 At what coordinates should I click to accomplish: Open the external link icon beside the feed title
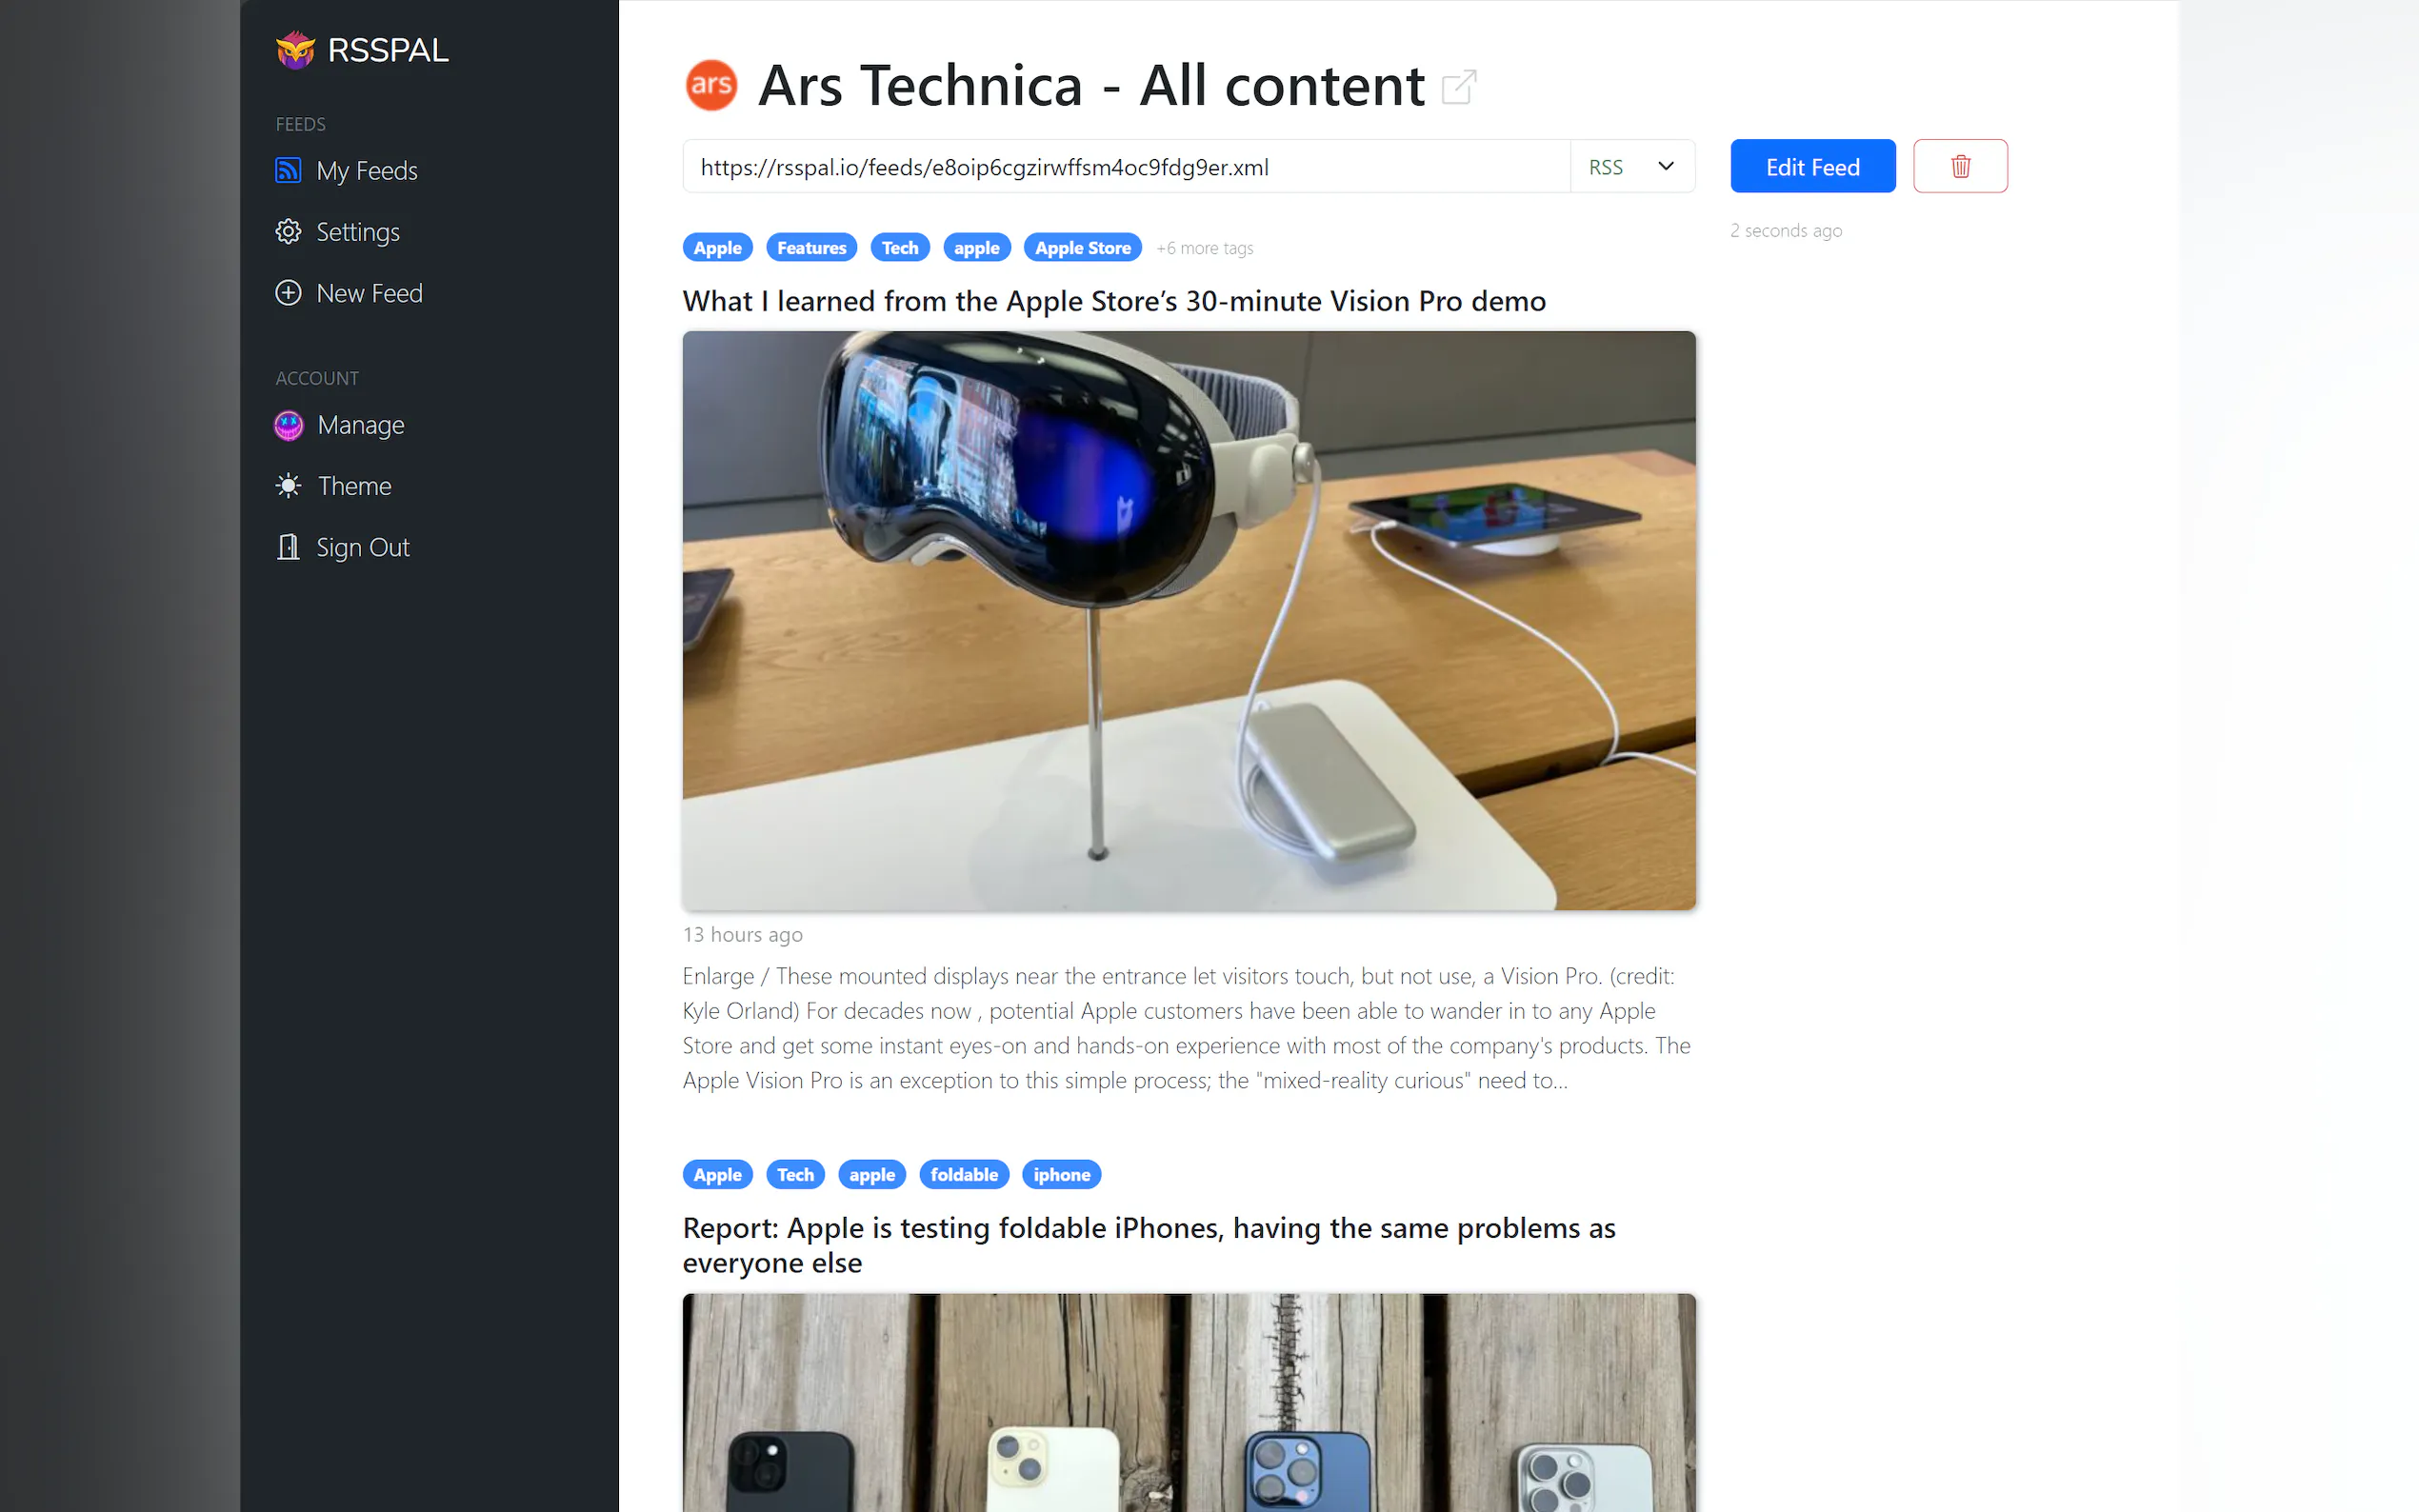point(1459,87)
